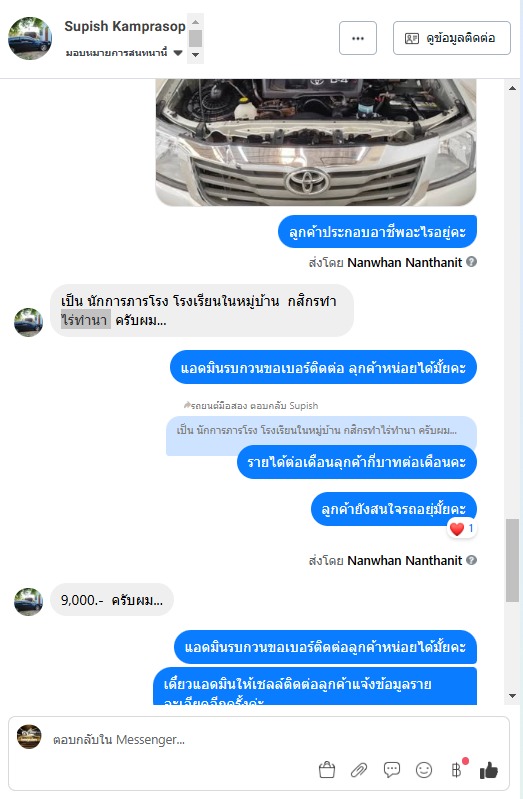Open Supish Kamprasop profile picture in header

pos(30,38)
